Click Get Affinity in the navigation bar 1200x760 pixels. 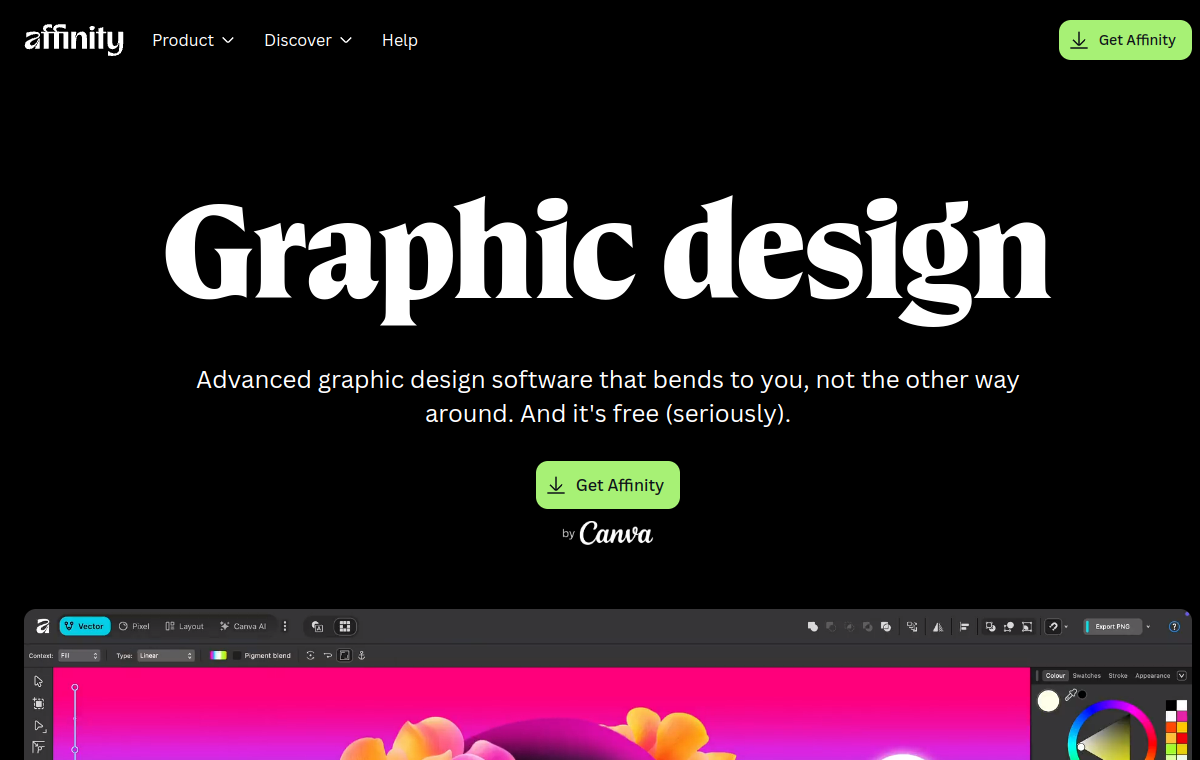pos(1125,40)
